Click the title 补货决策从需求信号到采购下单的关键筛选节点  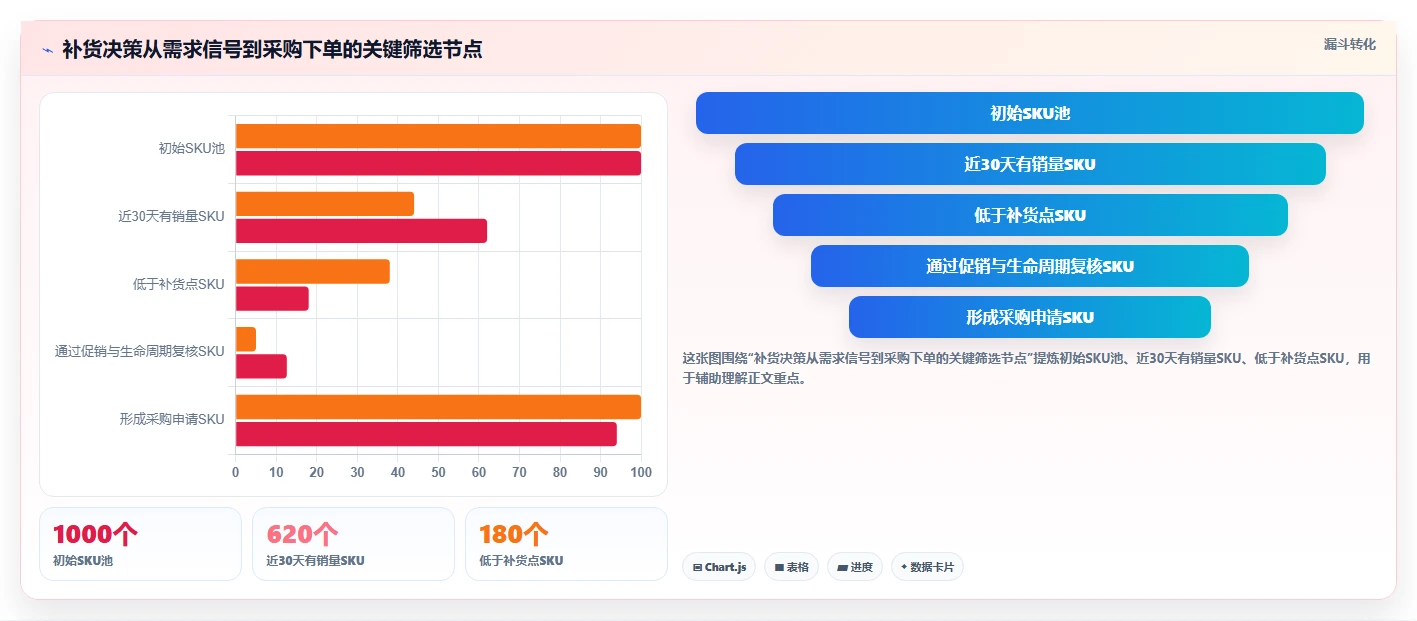pyautogui.click(x=272, y=50)
